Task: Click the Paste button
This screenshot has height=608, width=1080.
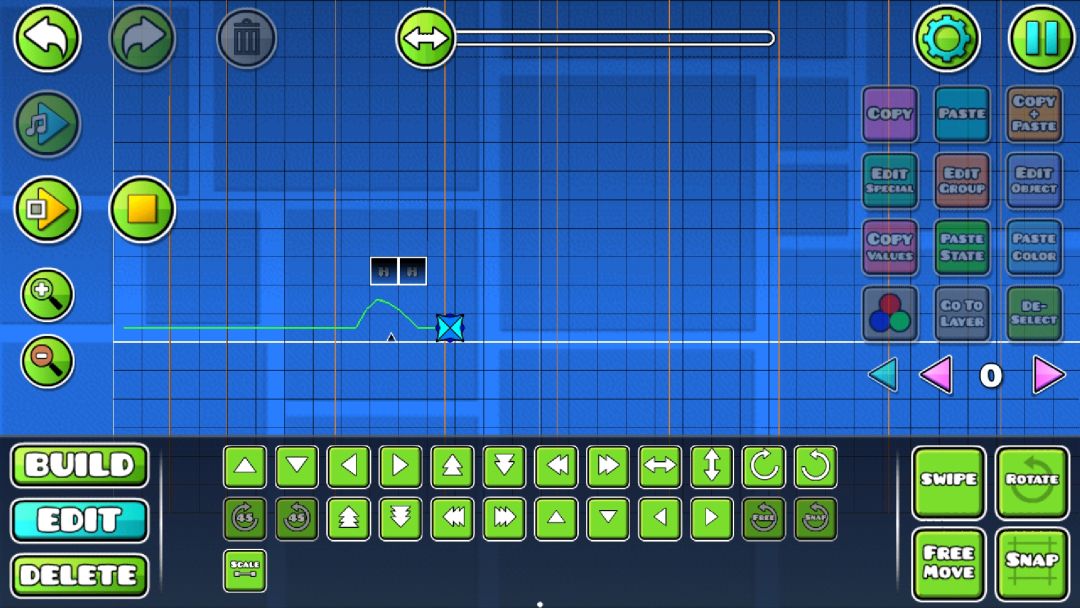Action: click(x=962, y=114)
